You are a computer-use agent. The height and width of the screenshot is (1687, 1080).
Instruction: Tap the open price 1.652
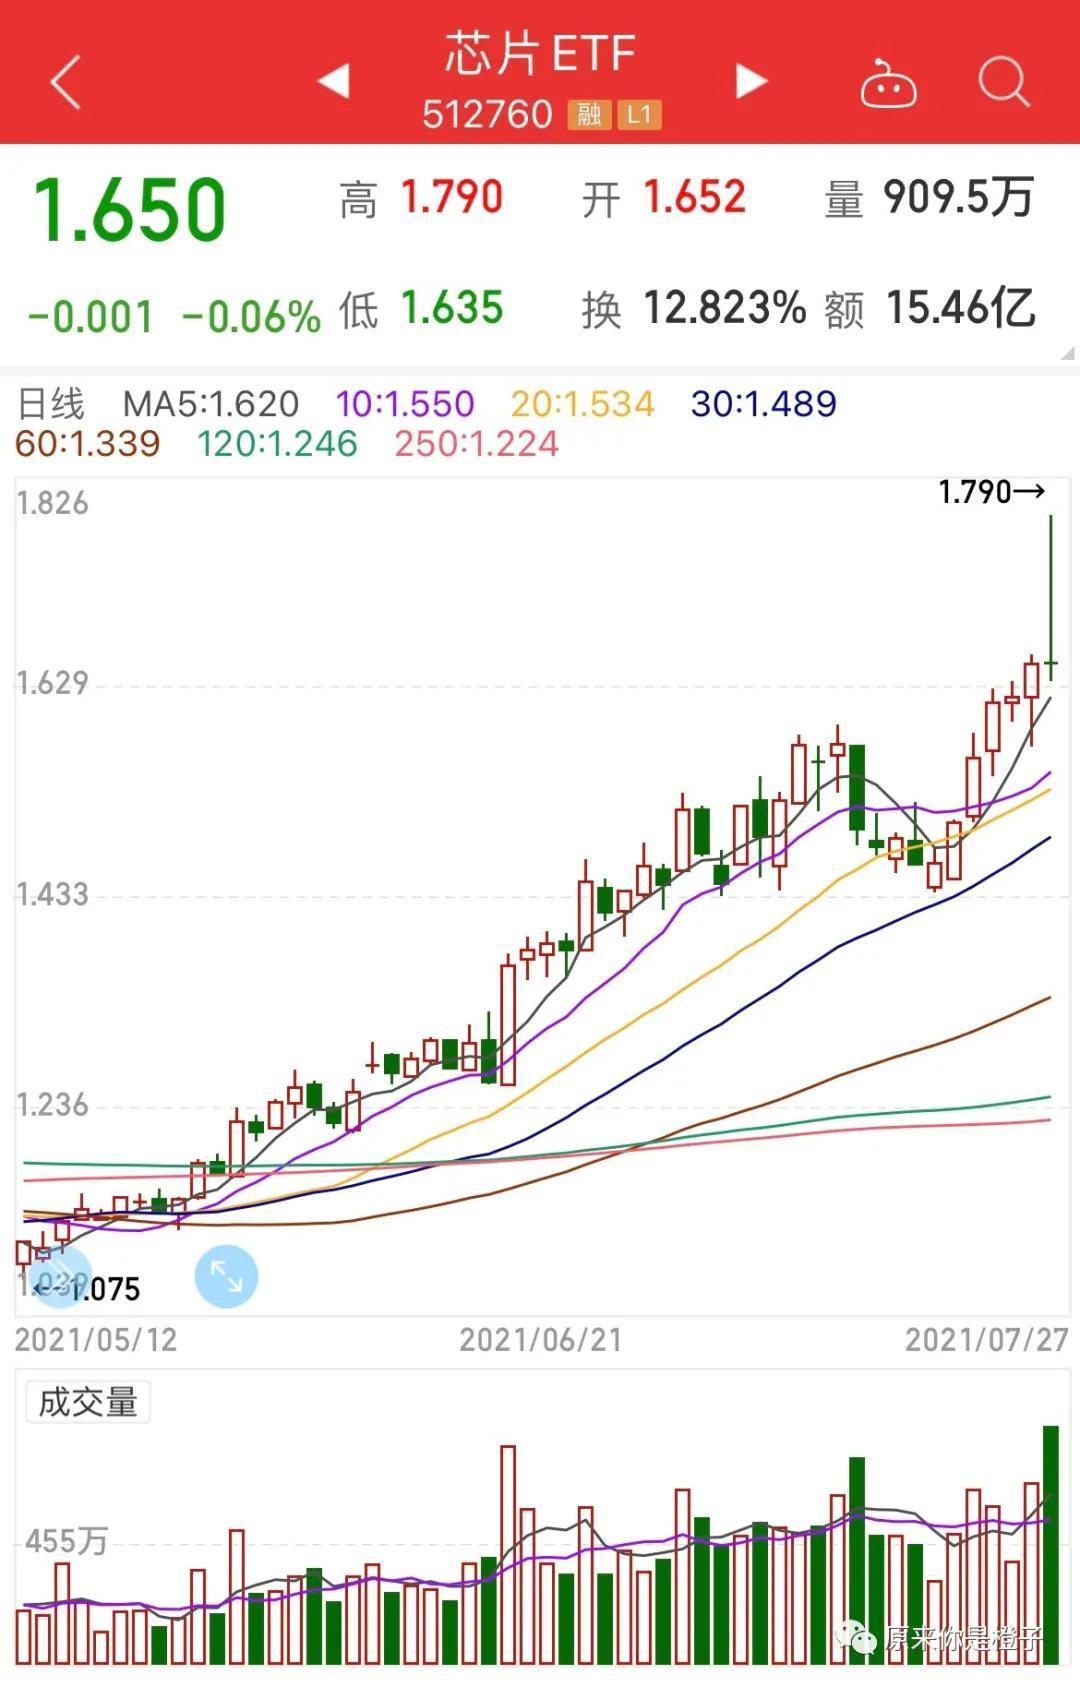pos(694,197)
